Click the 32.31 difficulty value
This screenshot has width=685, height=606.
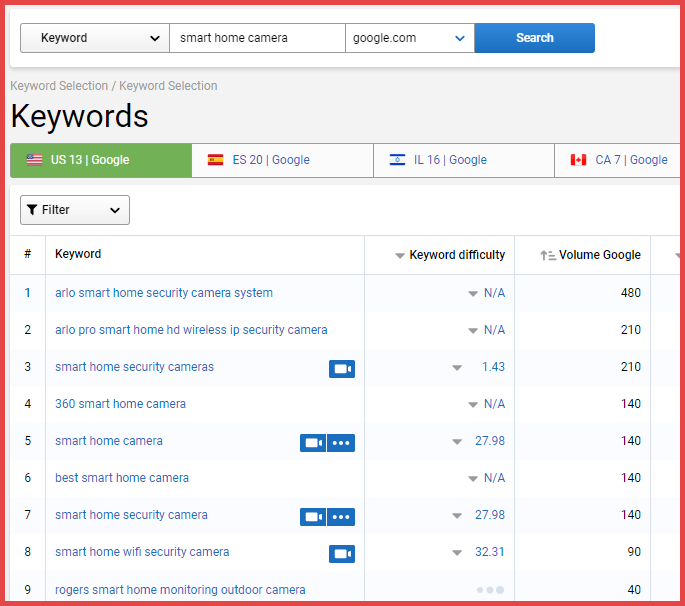click(x=490, y=552)
